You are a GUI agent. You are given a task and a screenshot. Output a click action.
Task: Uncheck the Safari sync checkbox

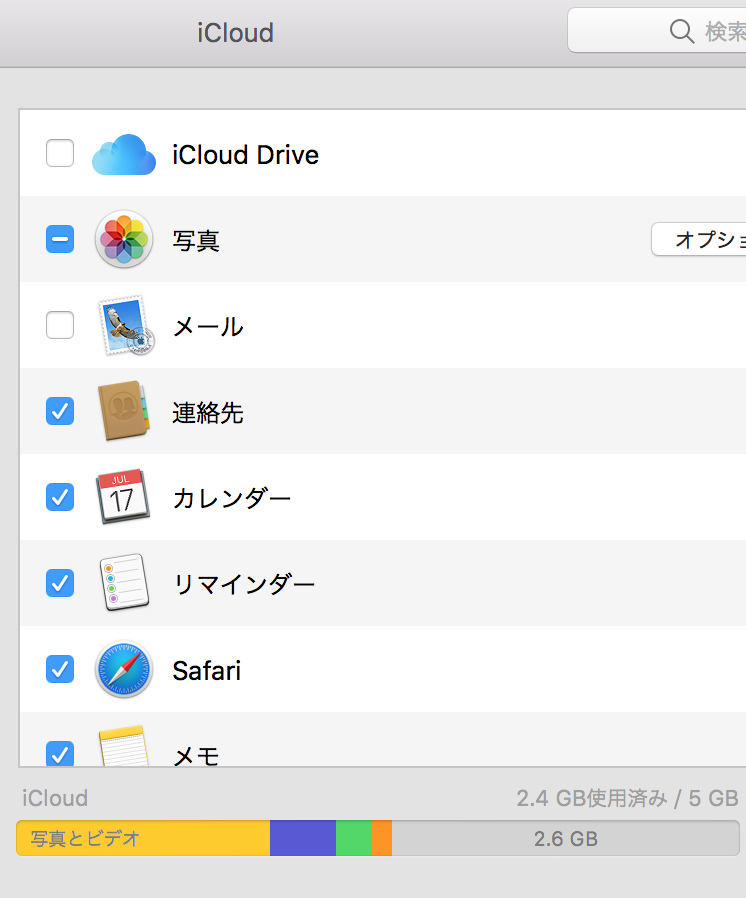[x=60, y=669]
